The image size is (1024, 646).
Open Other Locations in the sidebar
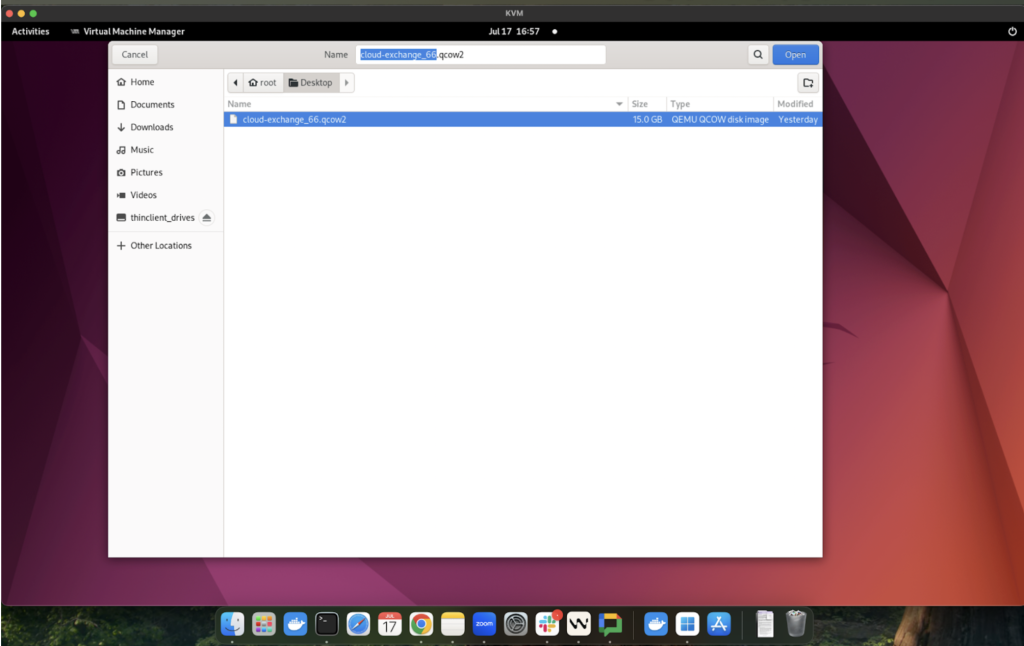165,246
